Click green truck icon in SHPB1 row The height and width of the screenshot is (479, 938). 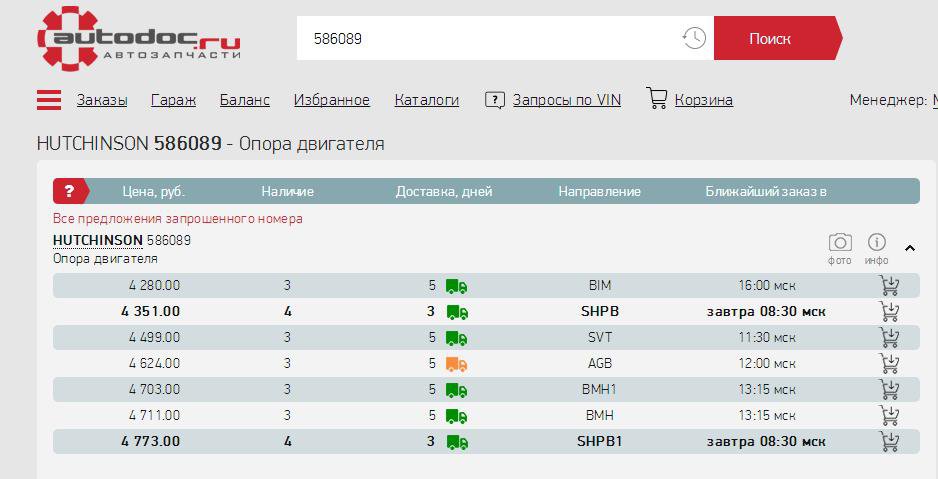coord(458,443)
